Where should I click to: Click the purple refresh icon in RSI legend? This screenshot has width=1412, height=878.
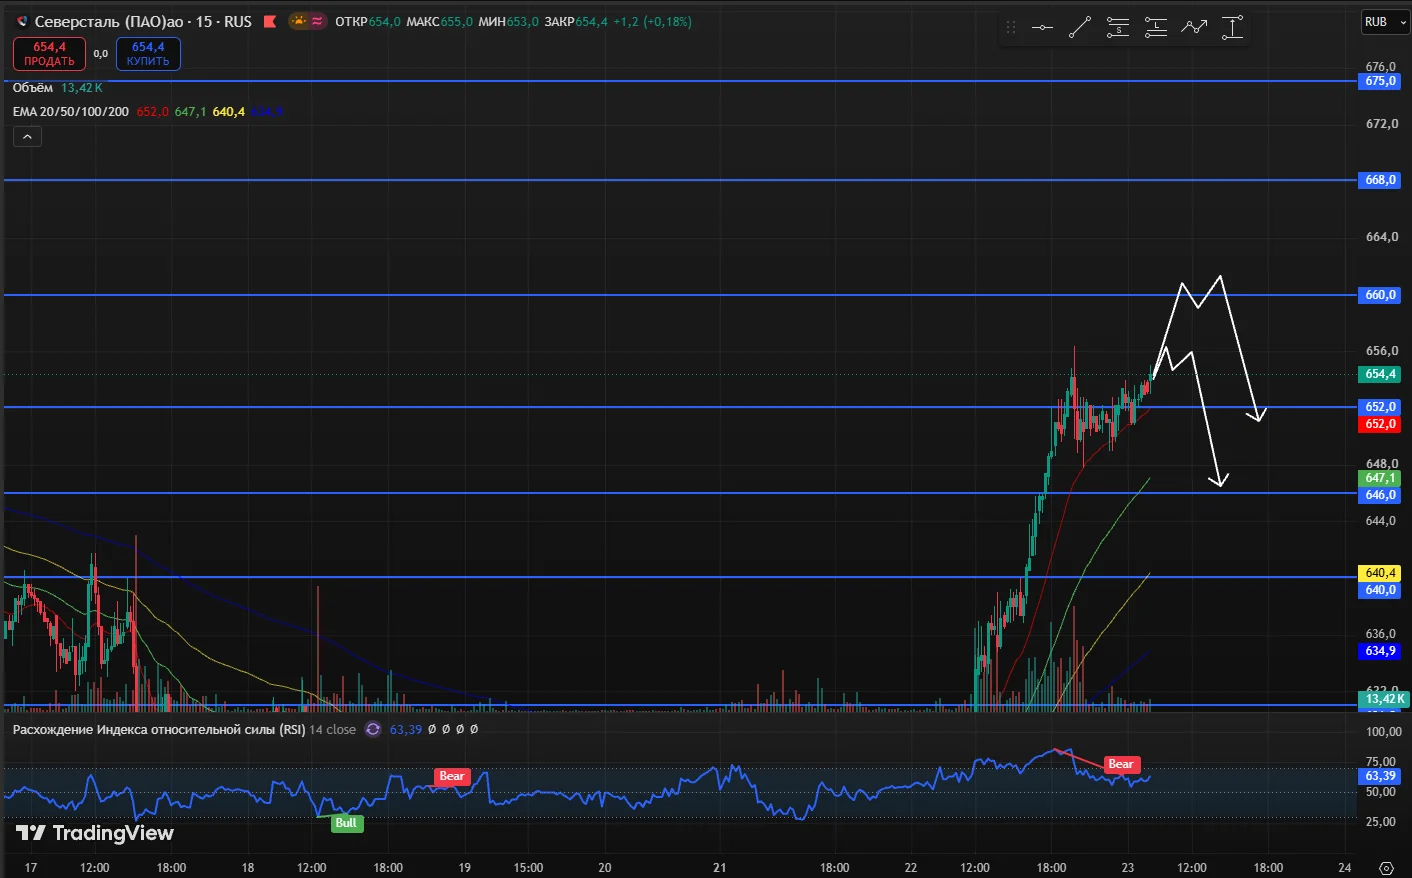pyautogui.click(x=373, y=729)
